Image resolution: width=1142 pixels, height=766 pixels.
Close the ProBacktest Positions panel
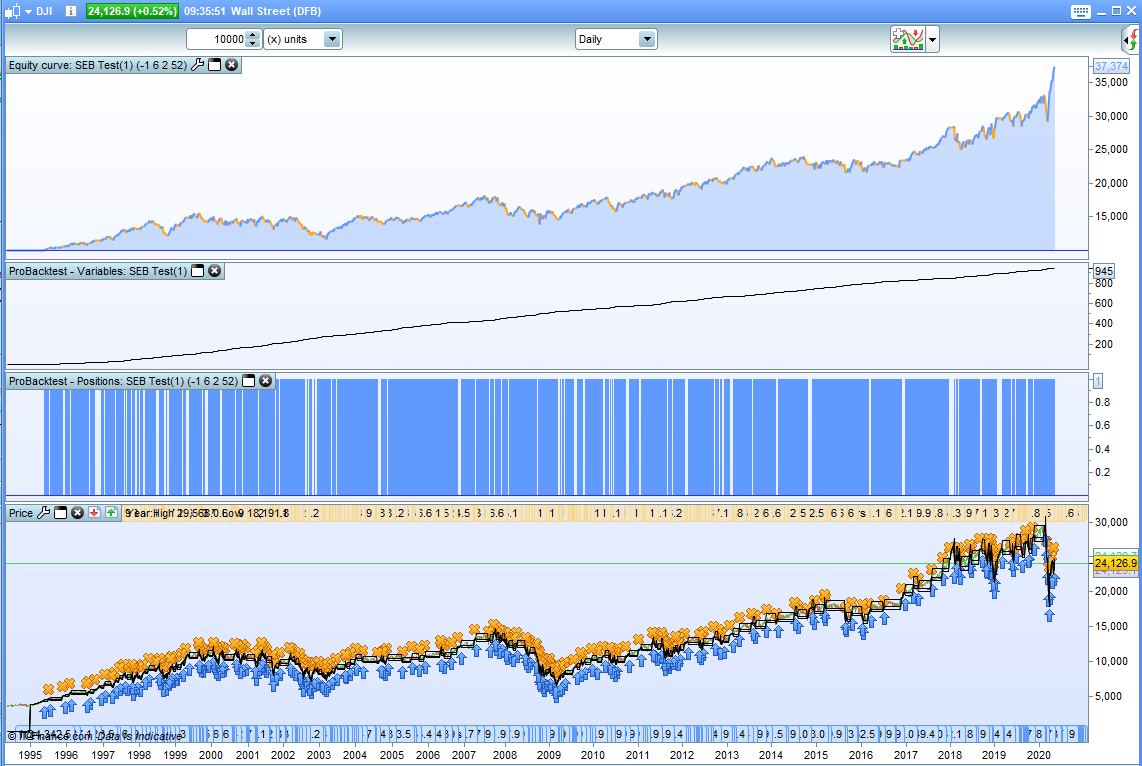tap(266, 381)
